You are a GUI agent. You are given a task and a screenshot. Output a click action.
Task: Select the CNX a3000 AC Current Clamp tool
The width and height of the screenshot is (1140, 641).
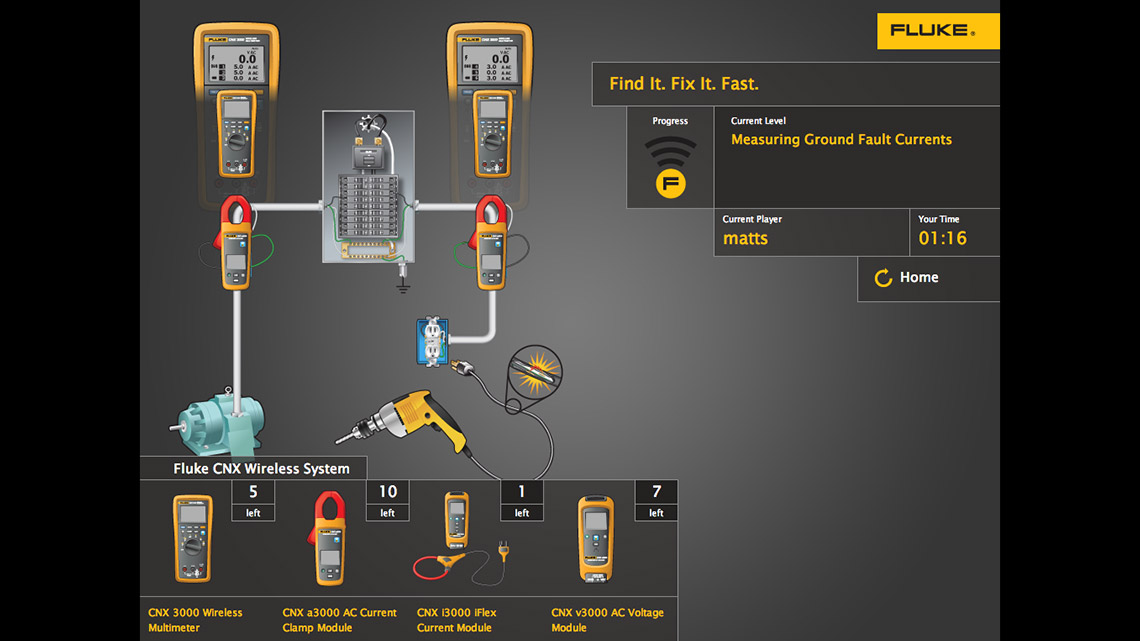click(x=329, y=538)
